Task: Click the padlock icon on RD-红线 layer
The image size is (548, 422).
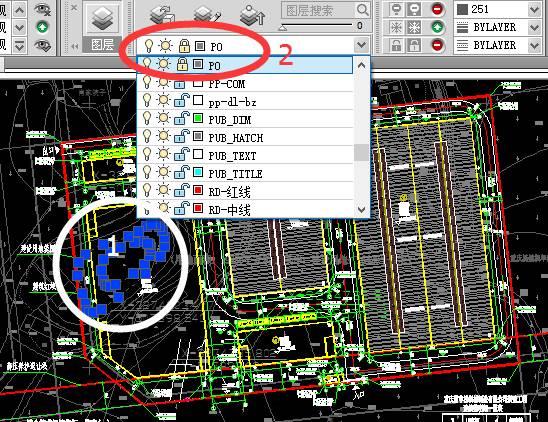Action: (181, 190)
